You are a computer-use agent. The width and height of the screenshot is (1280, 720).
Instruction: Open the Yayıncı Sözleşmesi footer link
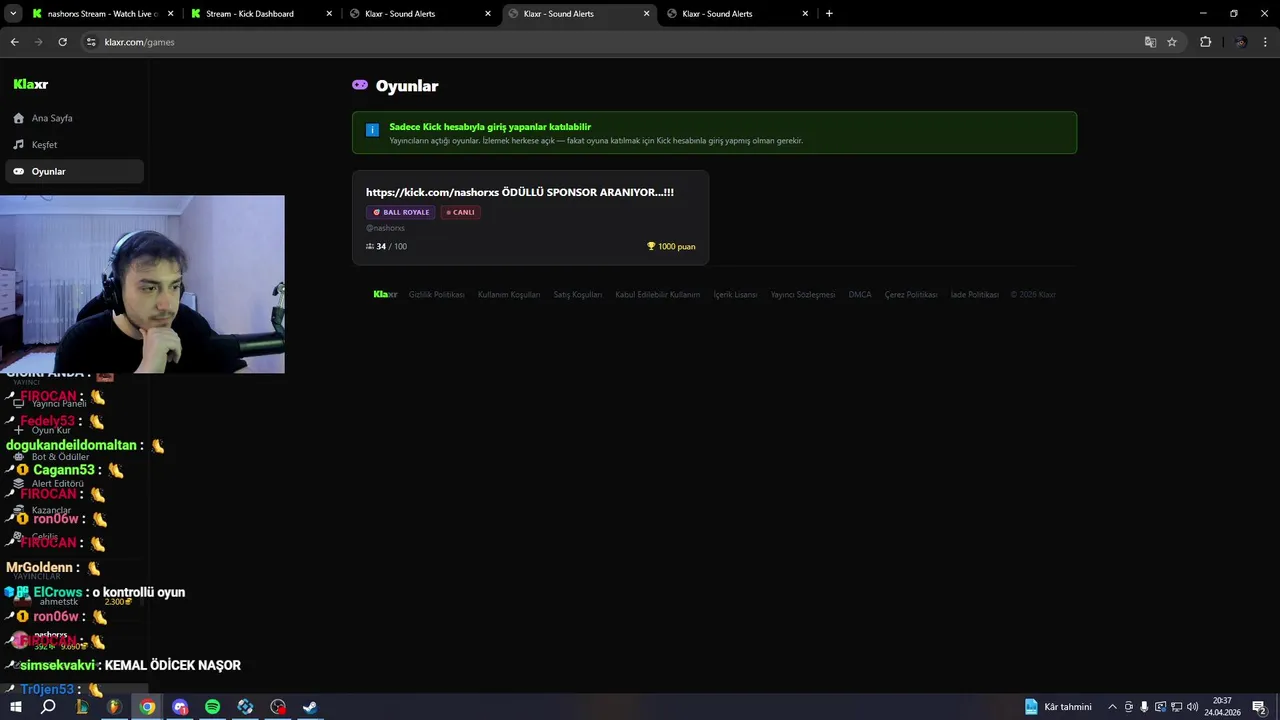802,295
